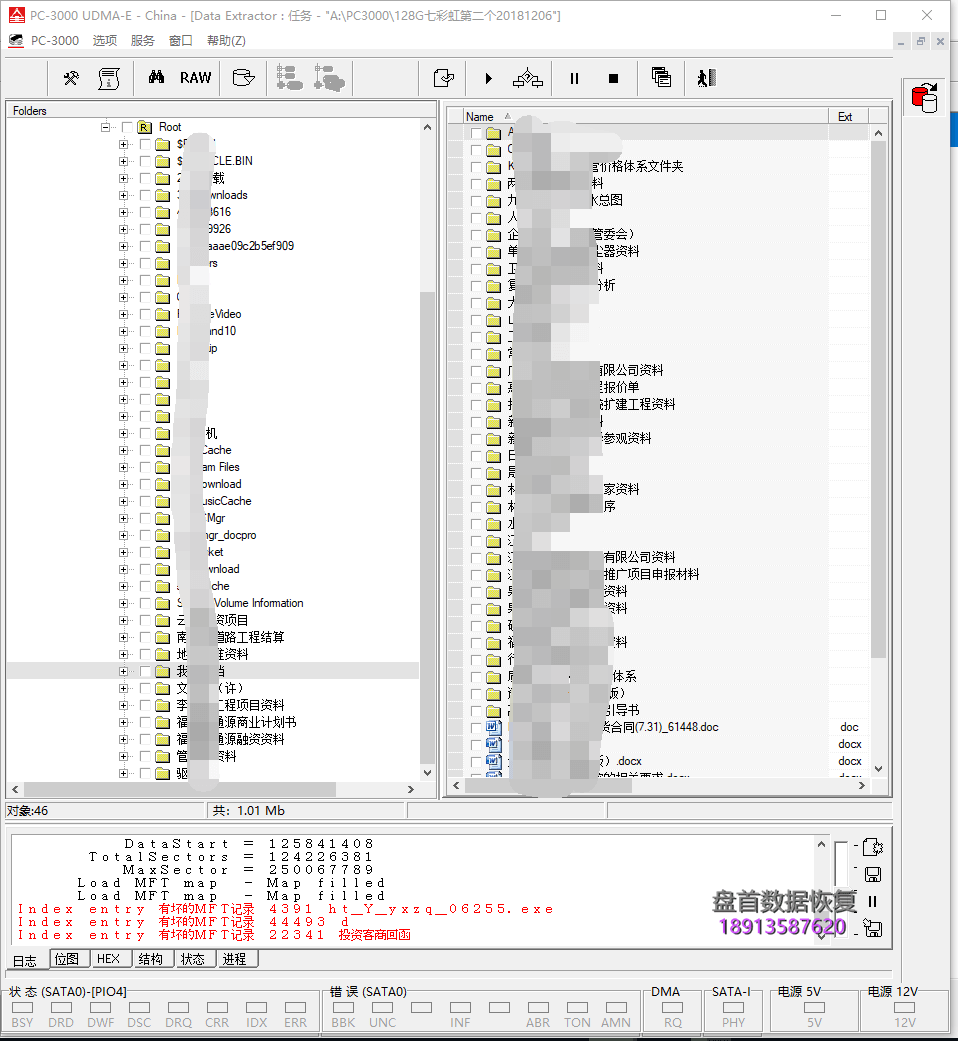Click the Stop button in toolbar
958x1041 pixels.
pos(613,78)
